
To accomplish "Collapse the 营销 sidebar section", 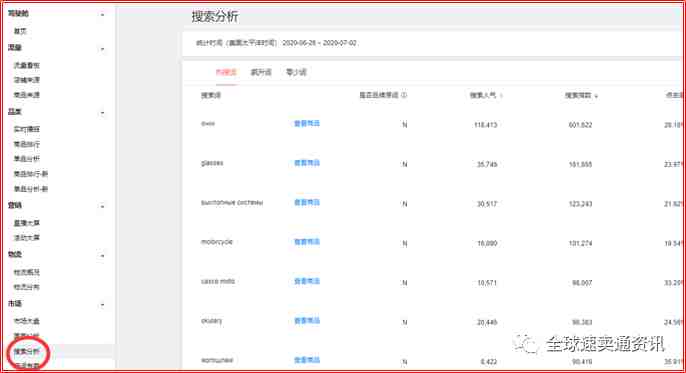I will [x=102, y=206].
